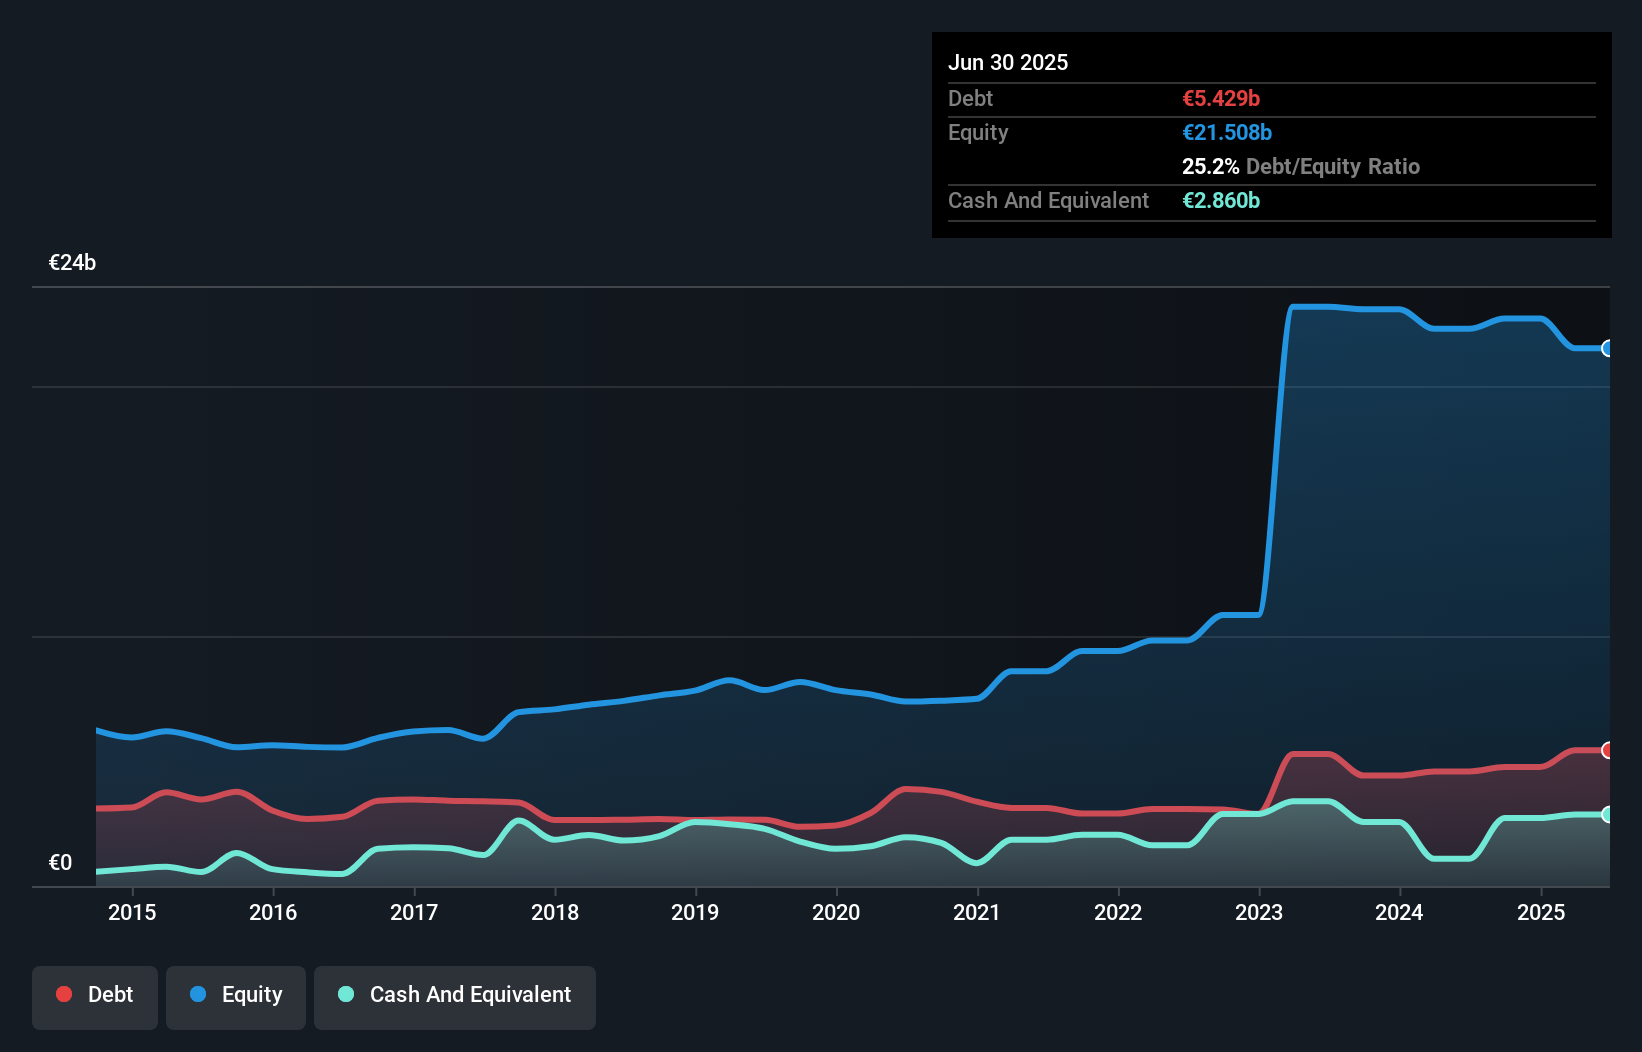1642x1052 pixels.
Task: Select the Jun 30 2025 tooltip header
Action: (x=1008, y=62)
